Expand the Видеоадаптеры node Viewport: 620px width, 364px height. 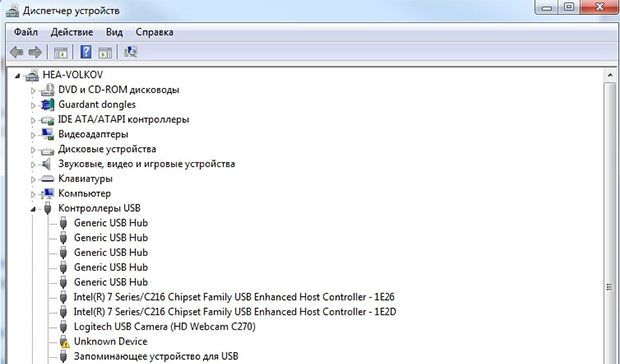coord(33,135)
